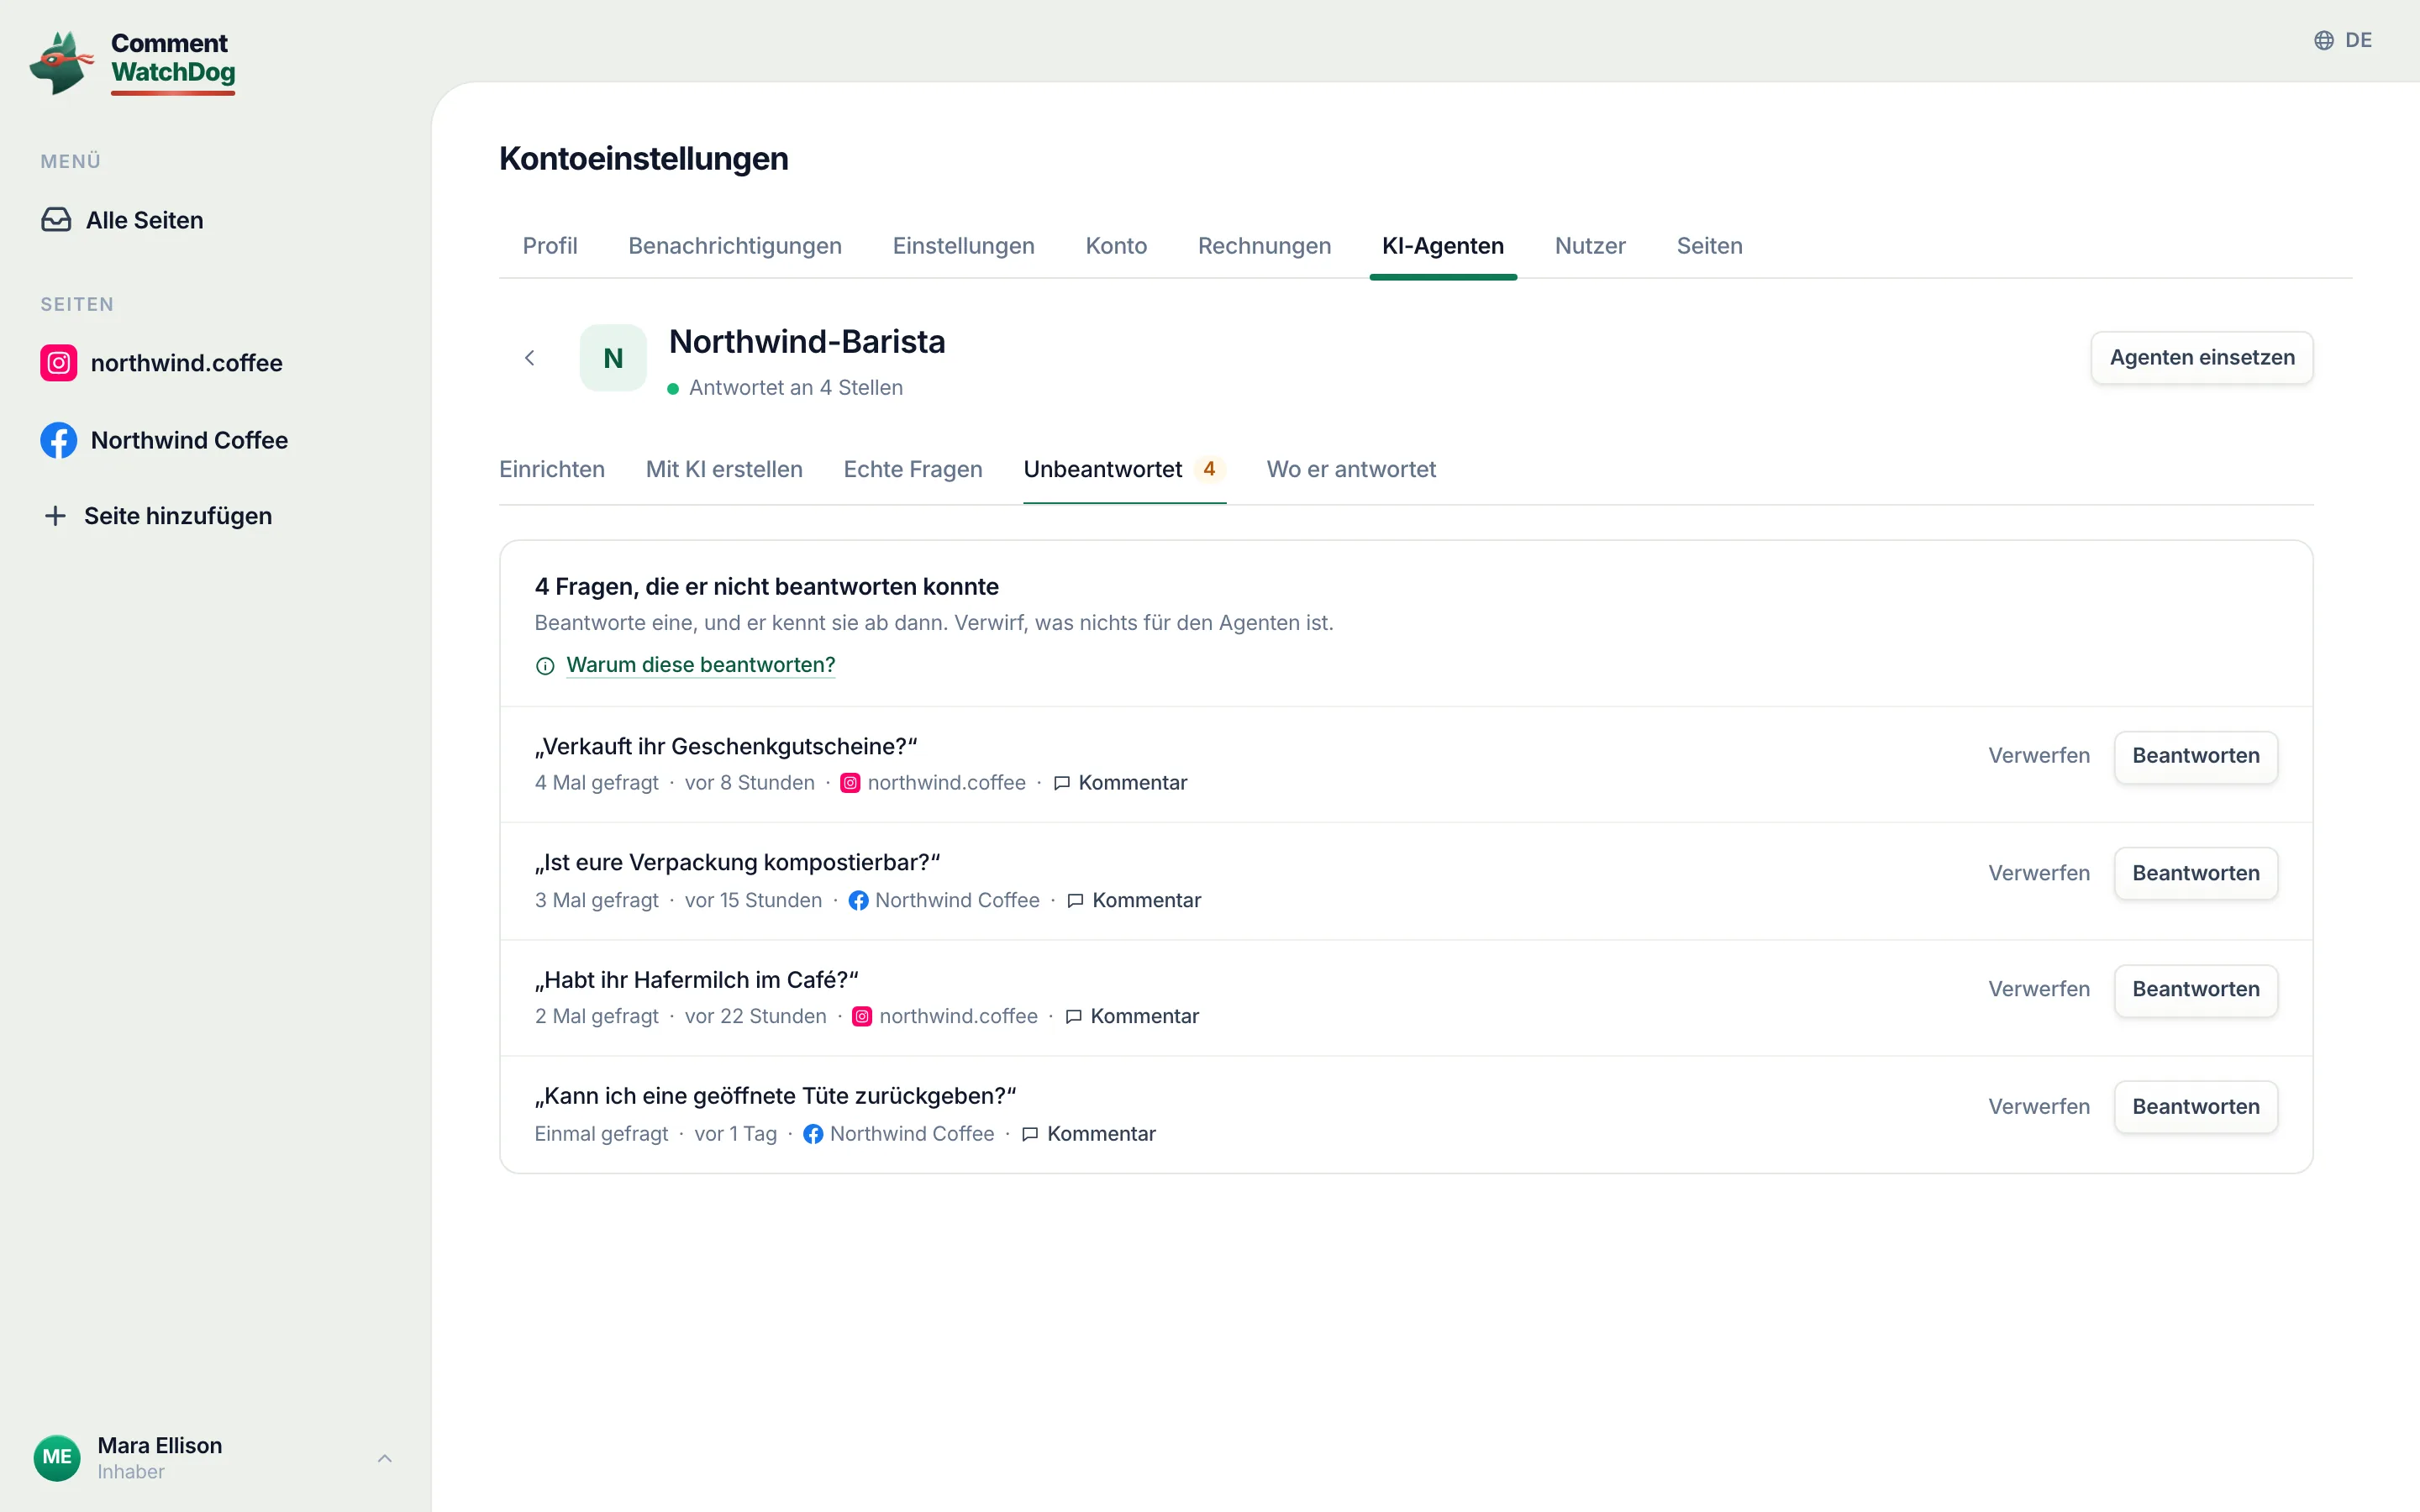Open the Rechnungen tab

1264,246
